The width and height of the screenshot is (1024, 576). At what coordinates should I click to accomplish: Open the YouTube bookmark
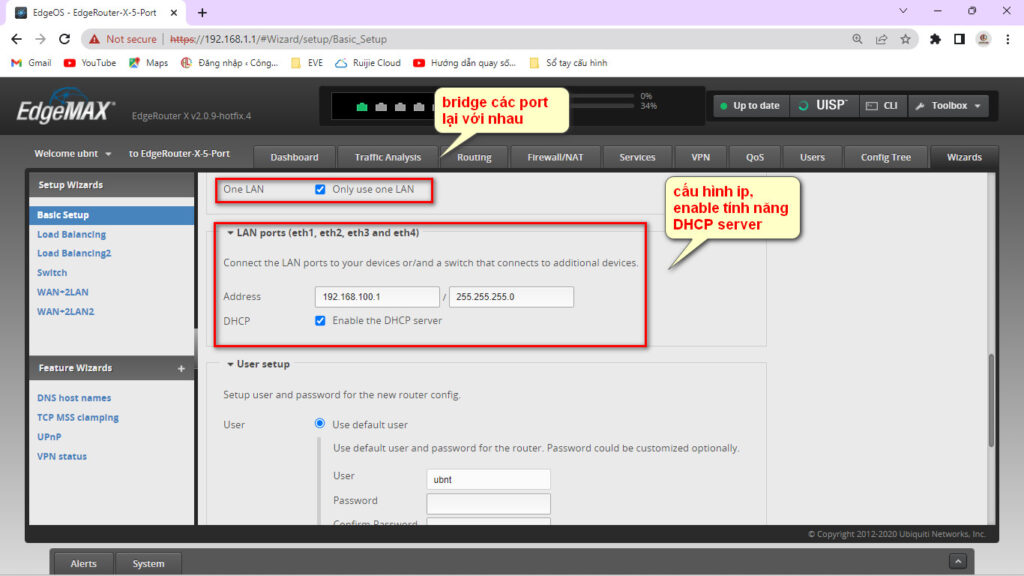pos(90,62)
